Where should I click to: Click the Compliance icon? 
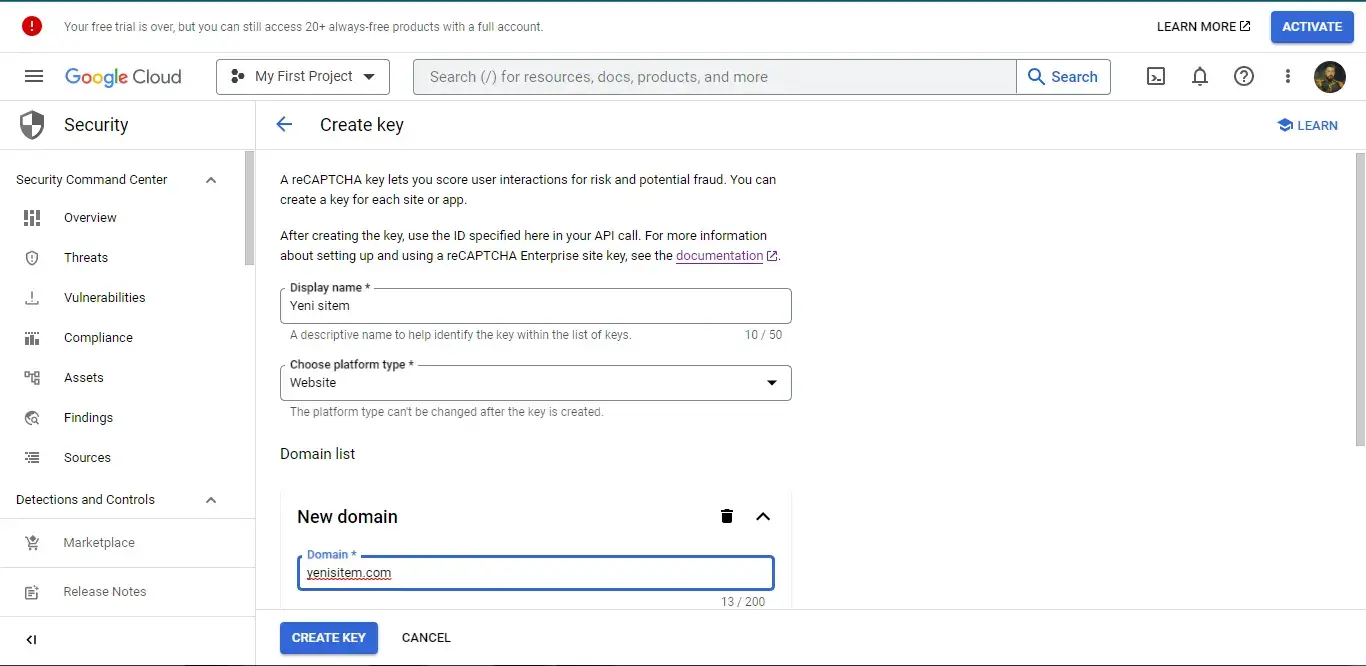pyautogui.click(x=32, y=338)
